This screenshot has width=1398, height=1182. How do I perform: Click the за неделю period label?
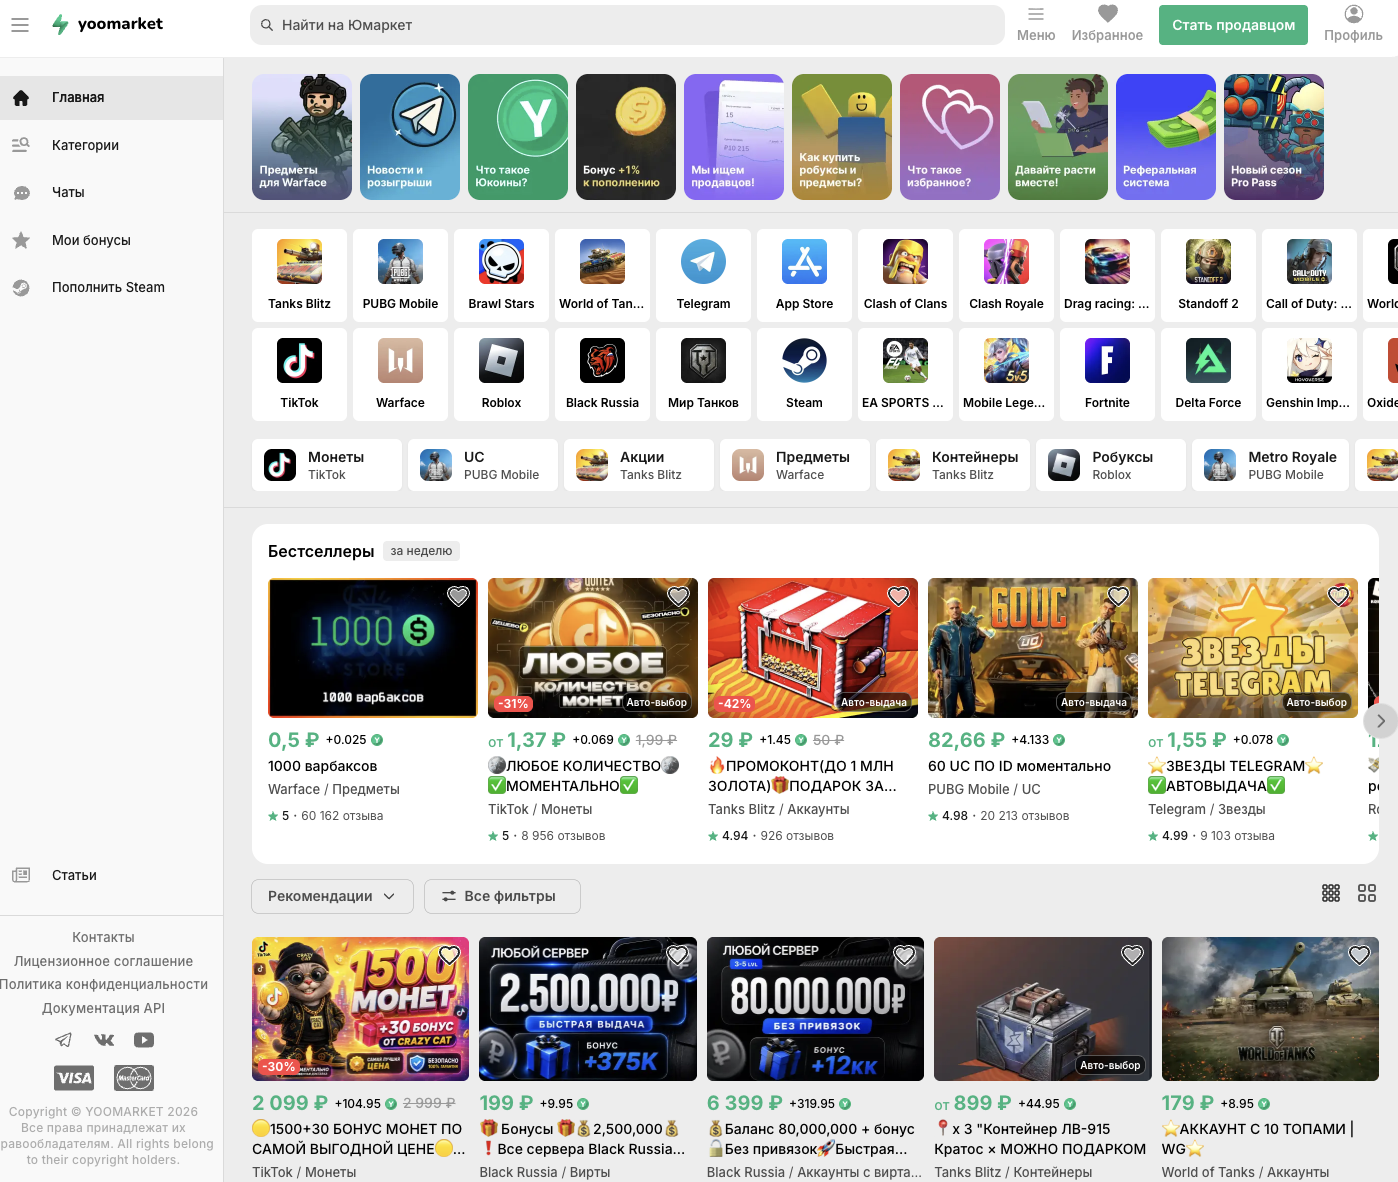(x=421, y=551)
